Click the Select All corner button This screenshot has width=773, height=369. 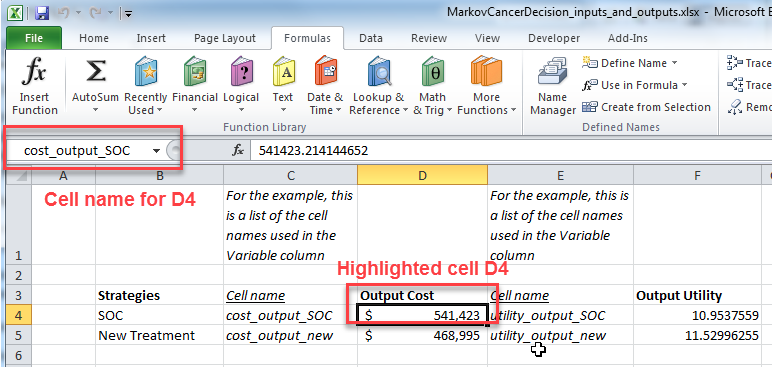click(x=19, y=175)
